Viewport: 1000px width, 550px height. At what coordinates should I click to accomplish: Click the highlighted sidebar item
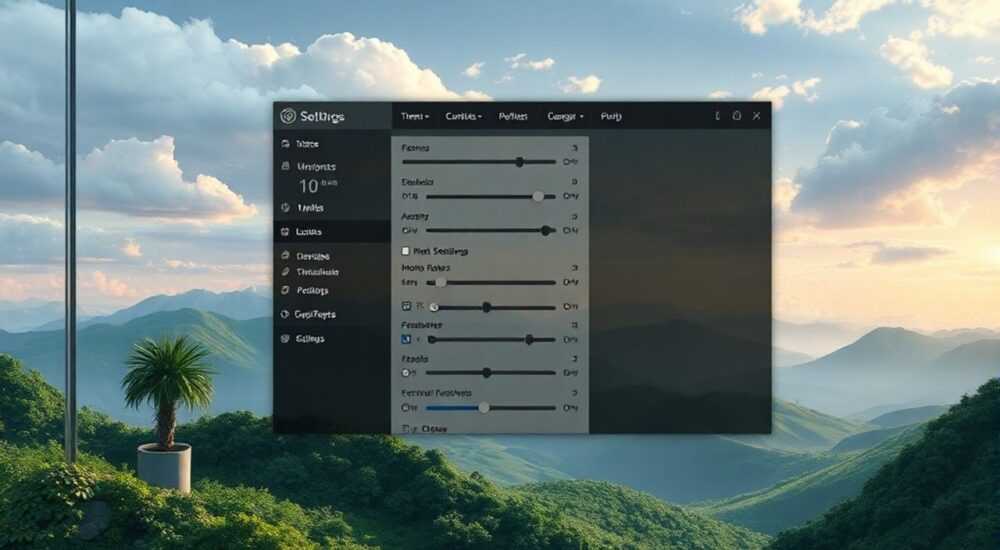click(x=332, y=232)
